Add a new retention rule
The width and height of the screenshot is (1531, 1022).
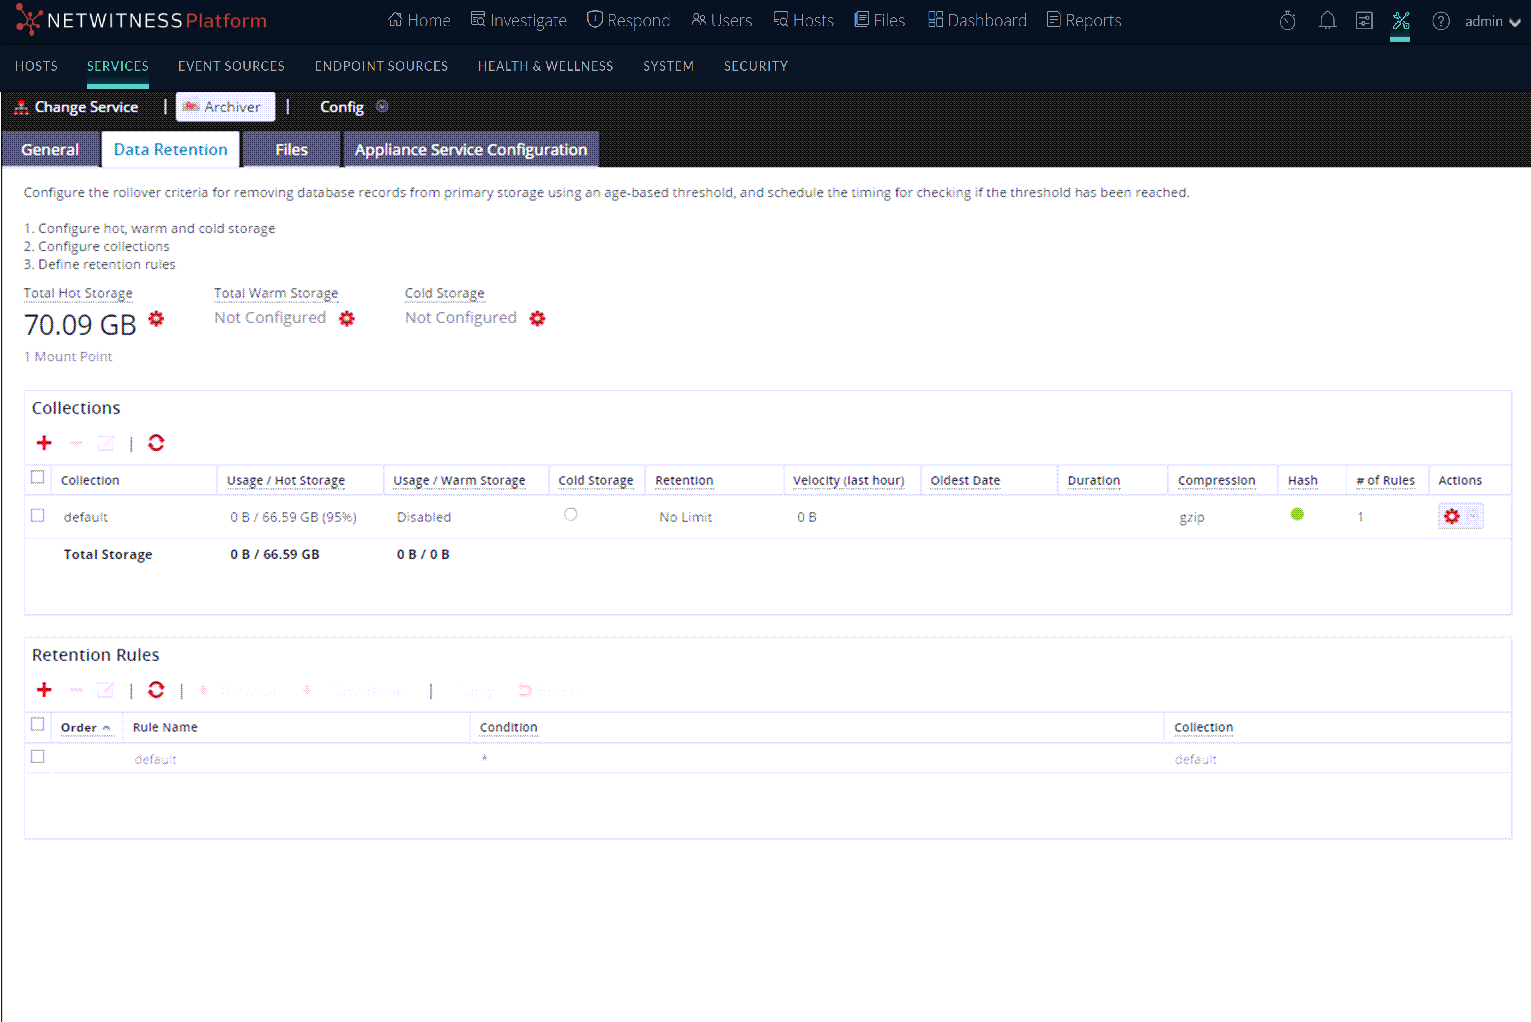pyautogui.click(x=44, y=690)
